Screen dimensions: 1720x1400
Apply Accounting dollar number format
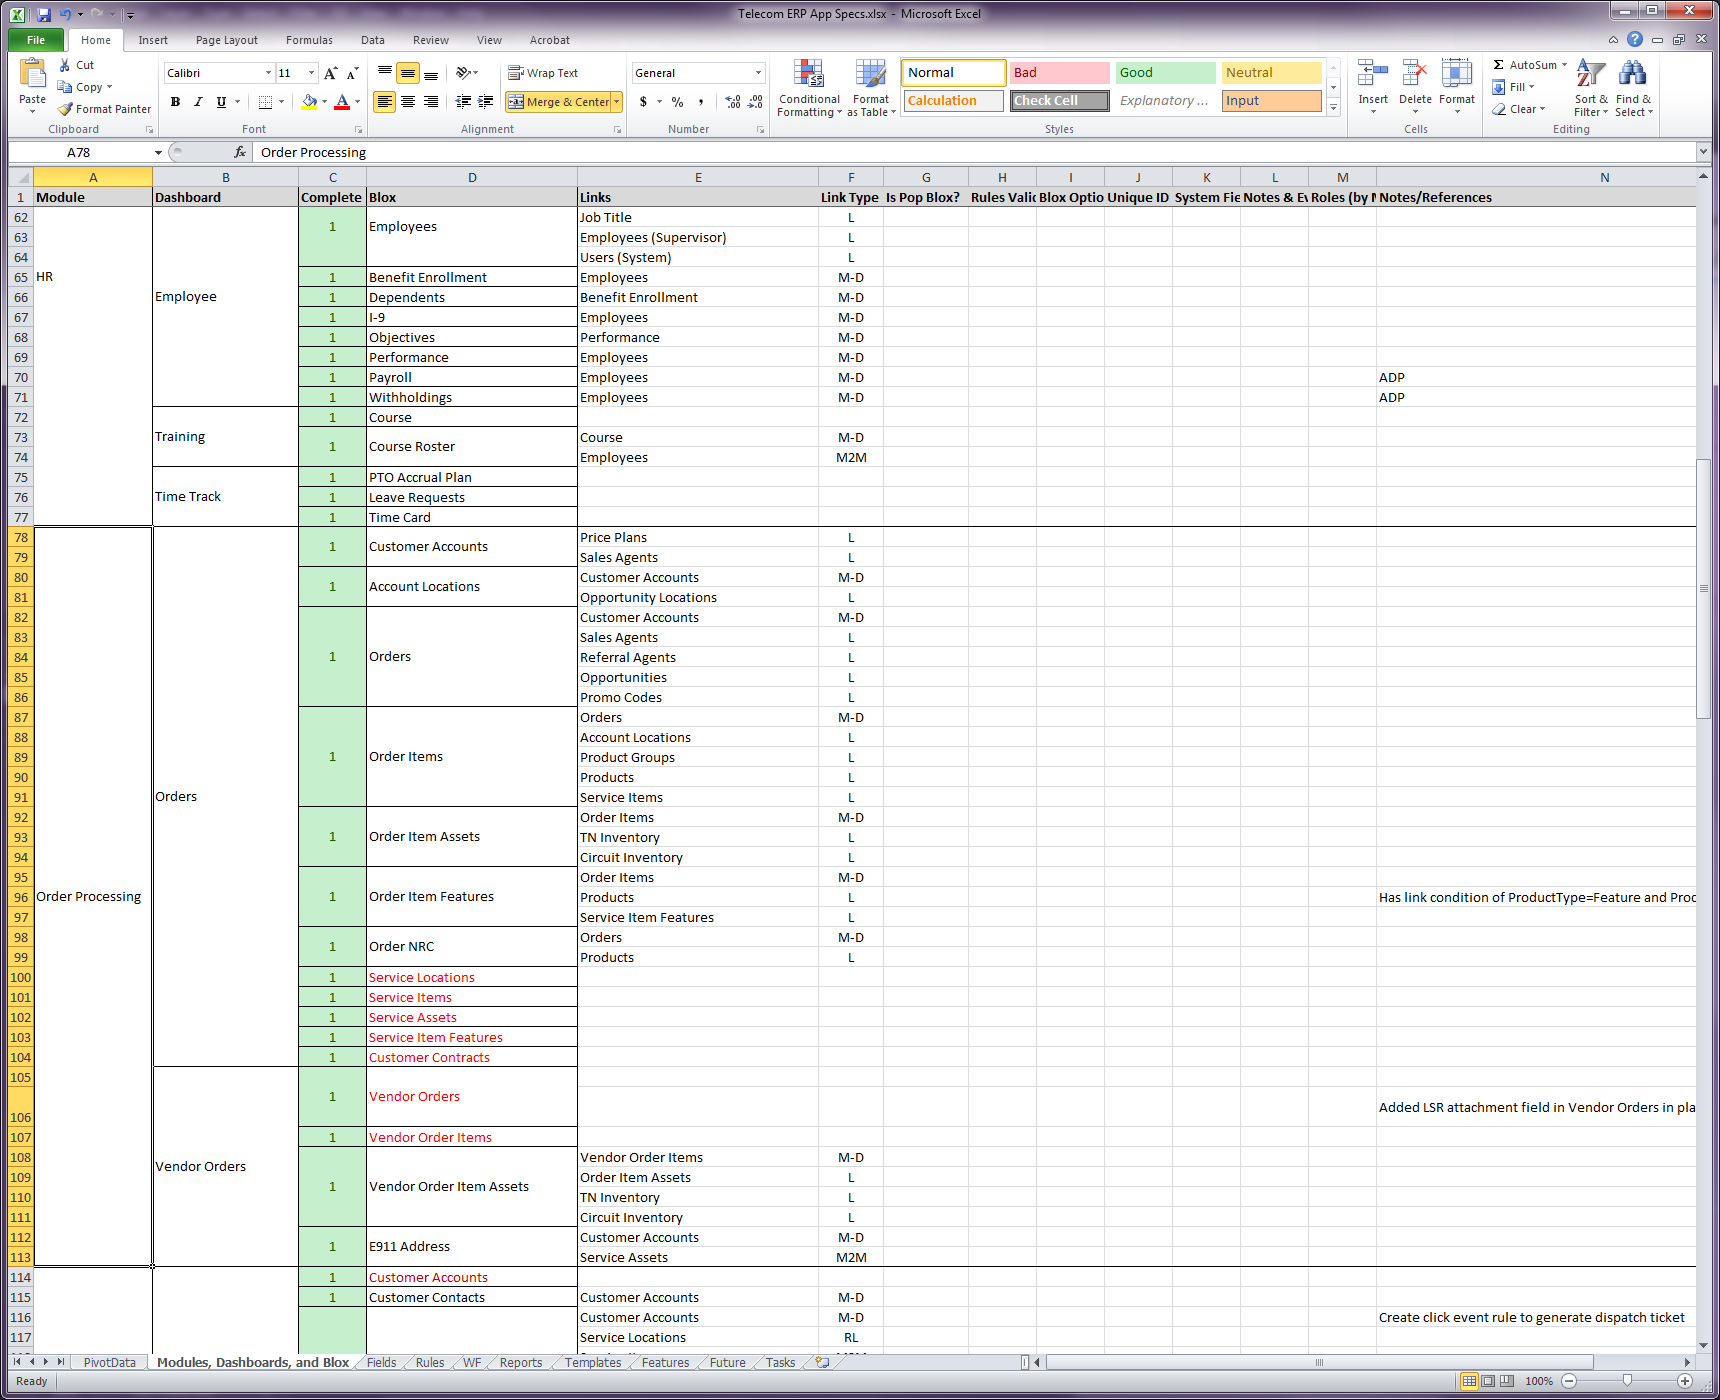(643, 102)
